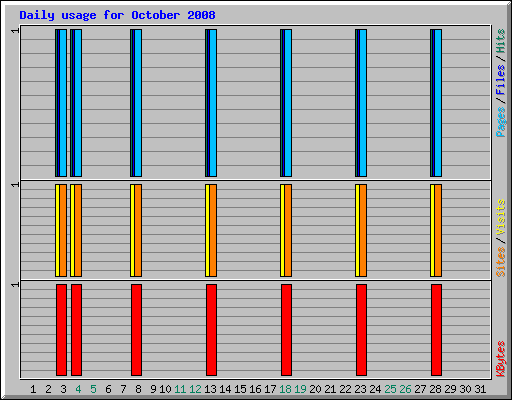Select the cyan Pages bar for day 8
The height and width of the screenshot is (400, 512).
[x=138, y=103]
